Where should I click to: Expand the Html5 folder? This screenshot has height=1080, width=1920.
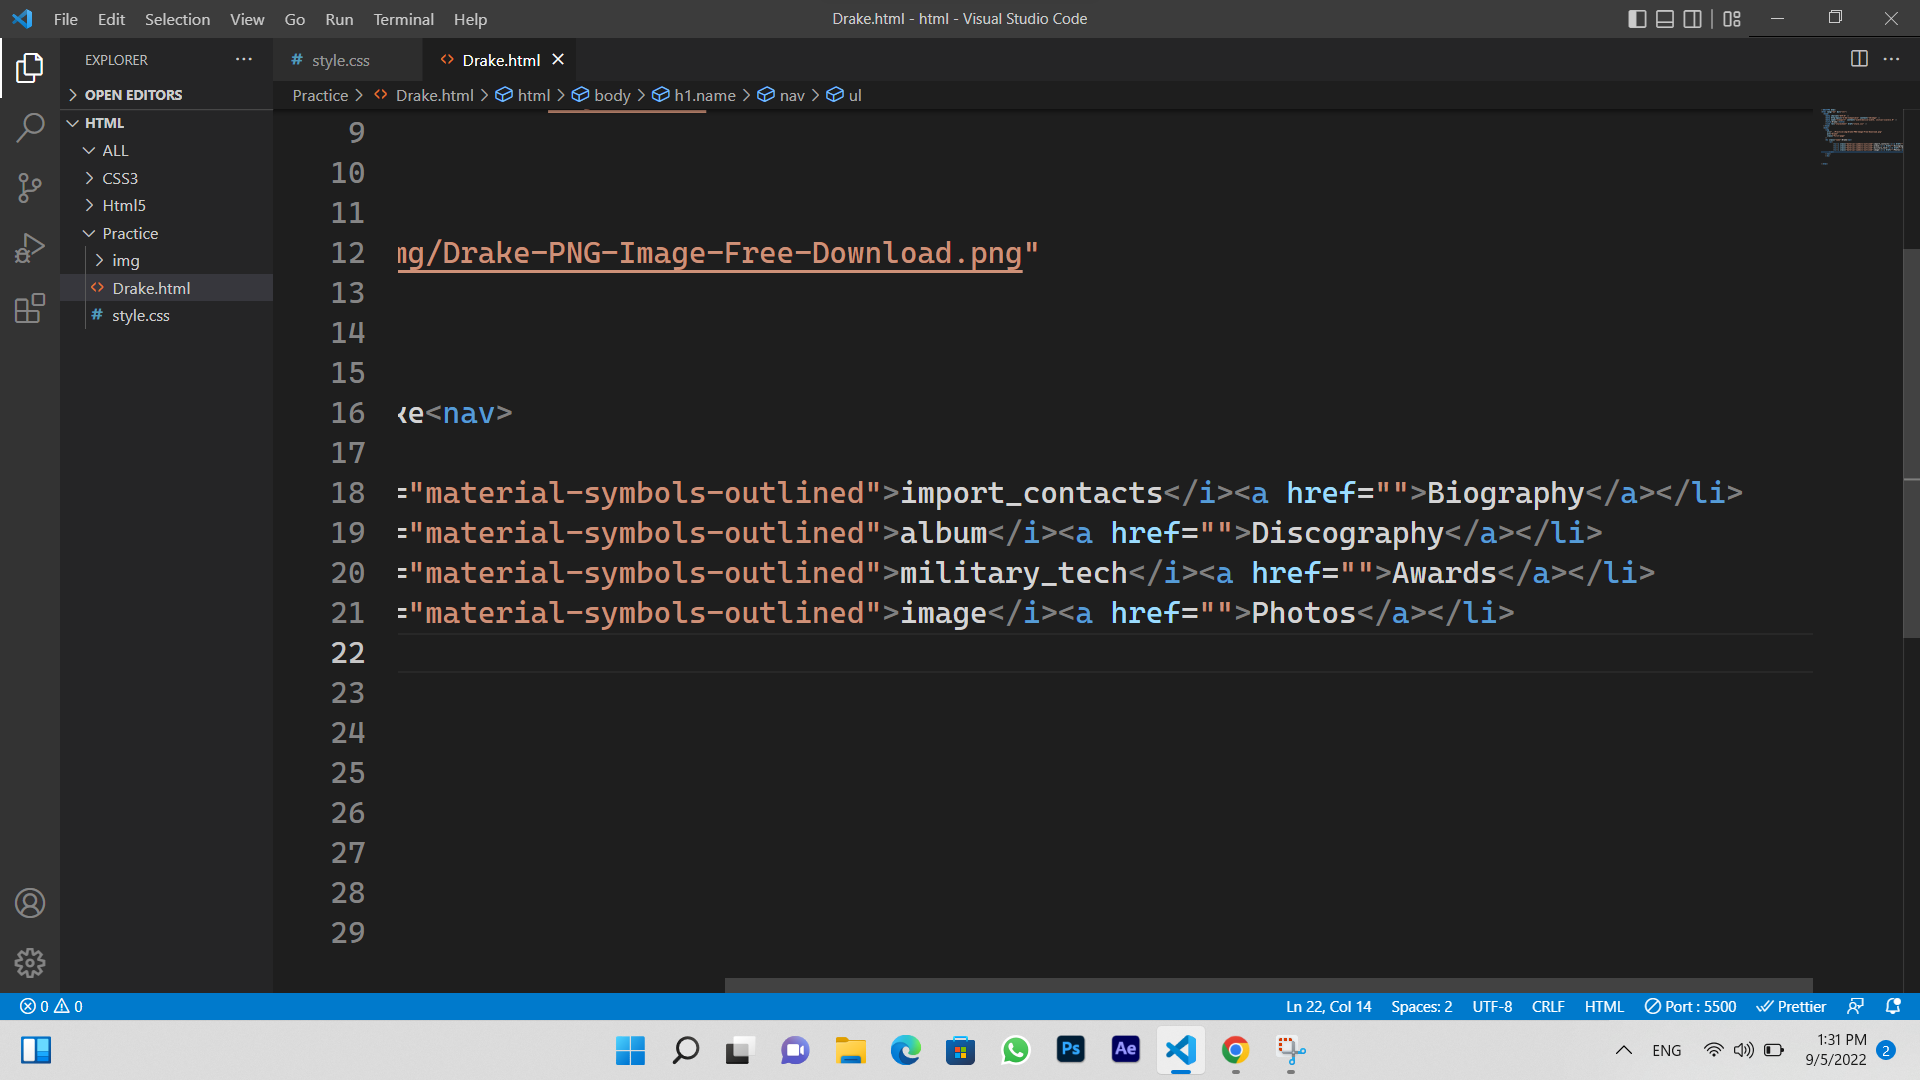click(x=166, y=205)
